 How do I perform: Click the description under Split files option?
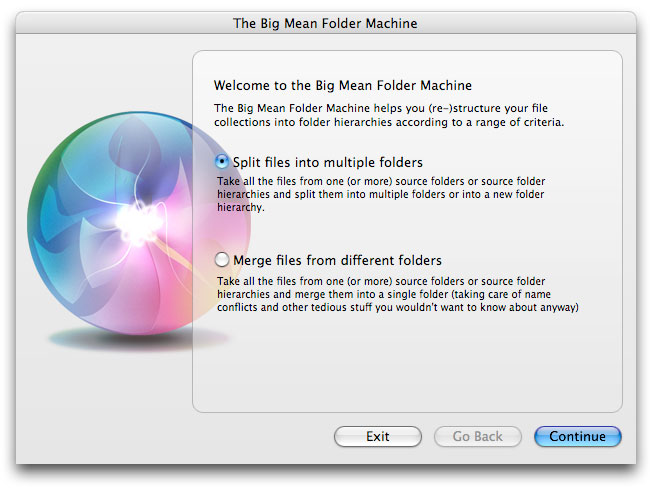pos(395,195)
